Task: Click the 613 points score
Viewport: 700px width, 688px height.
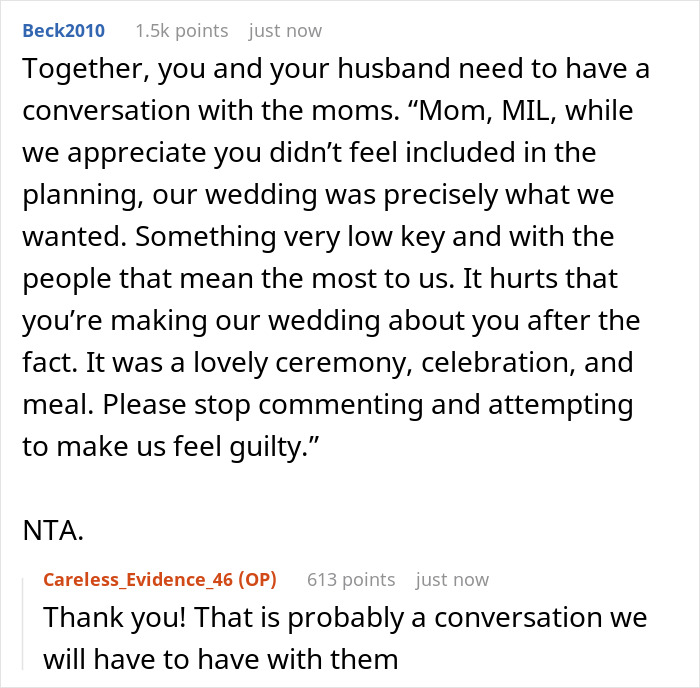Action: (x=350, y=579)
